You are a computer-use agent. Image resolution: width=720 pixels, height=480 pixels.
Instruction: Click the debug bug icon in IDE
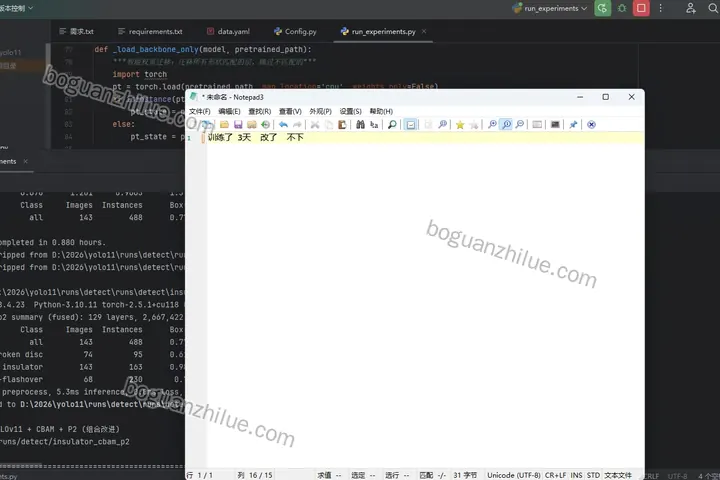click(622, 8)
